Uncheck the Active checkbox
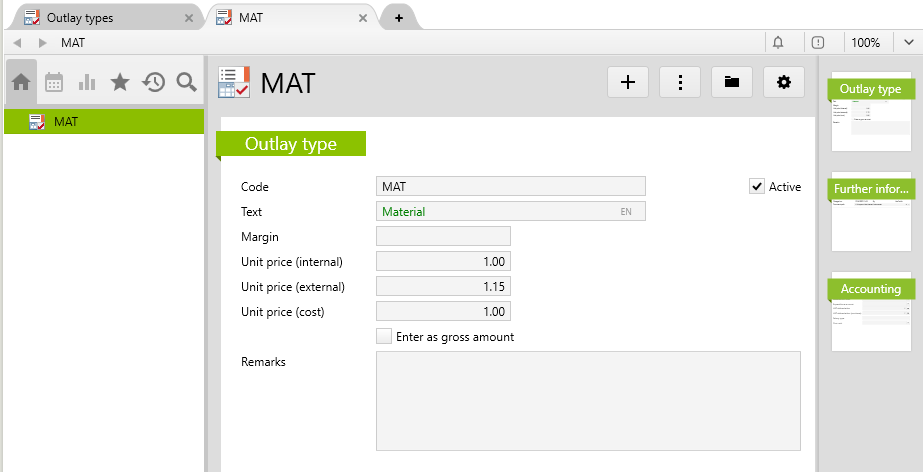The image size is (923, 472). tap(757, 186)
